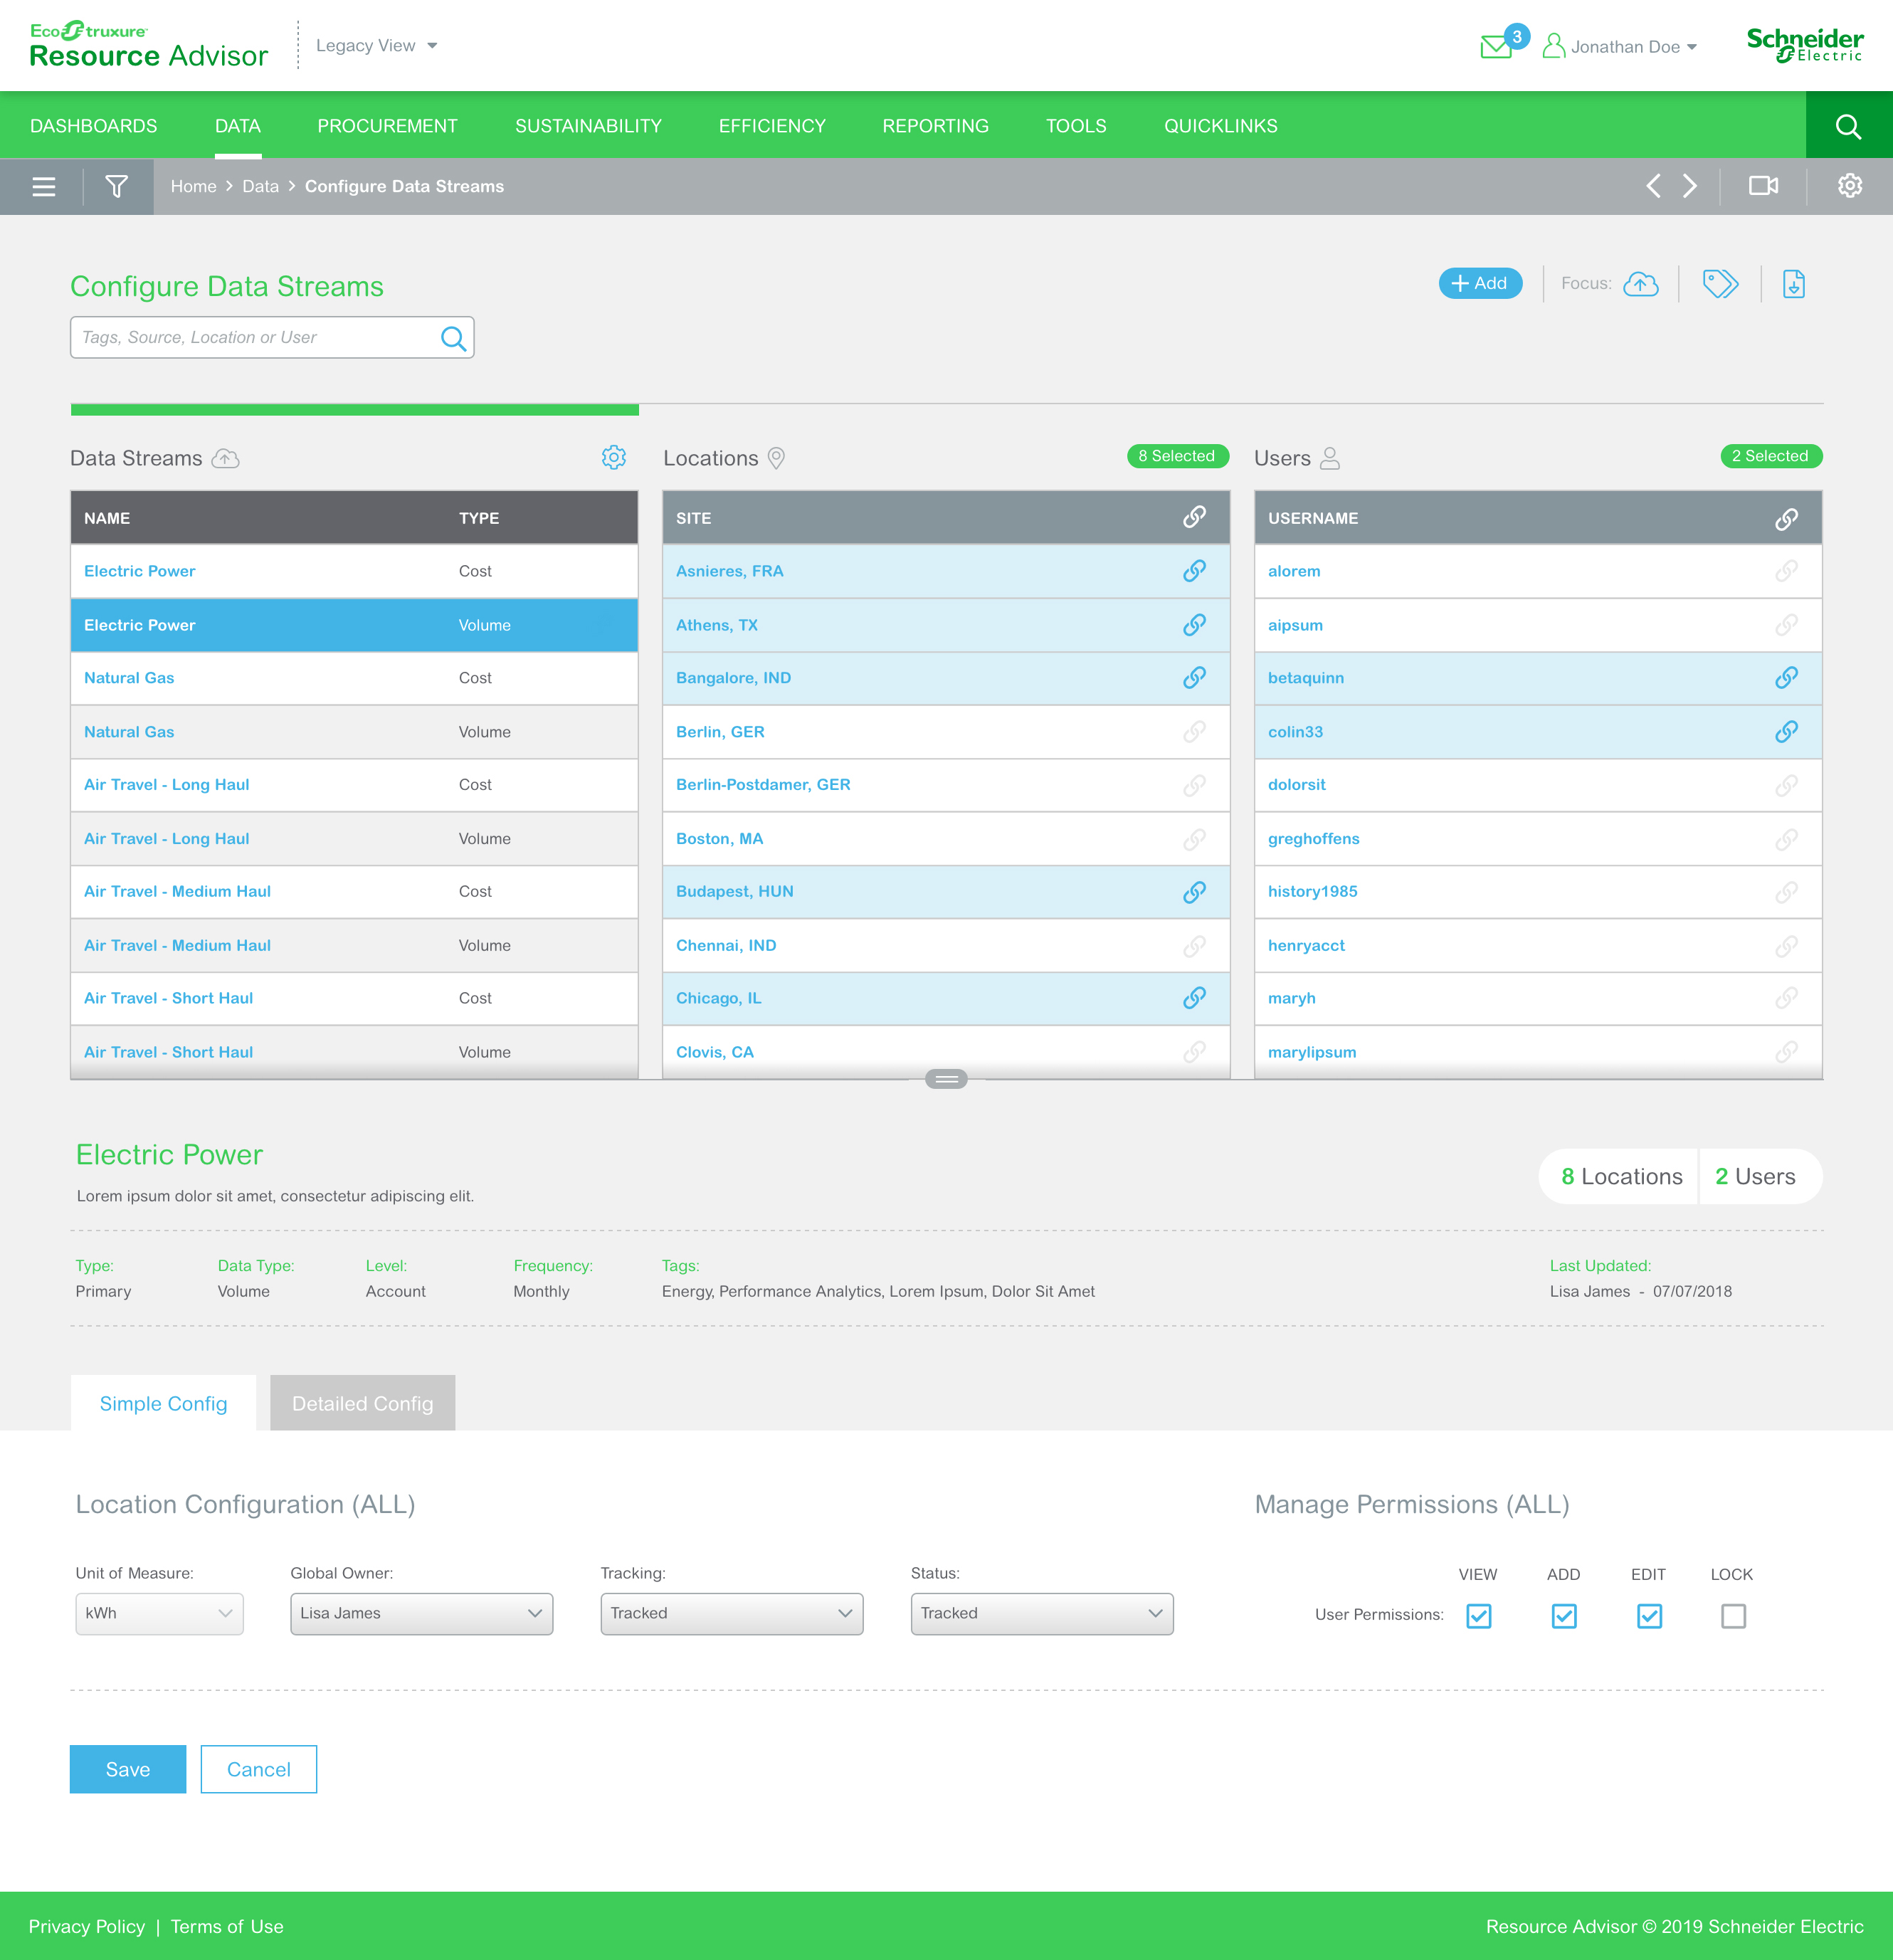Image resolution: width=1893 pixels, height=1960 pixels.
Task: Switch to the Detailed Config tab
Action: (362, 1403)
